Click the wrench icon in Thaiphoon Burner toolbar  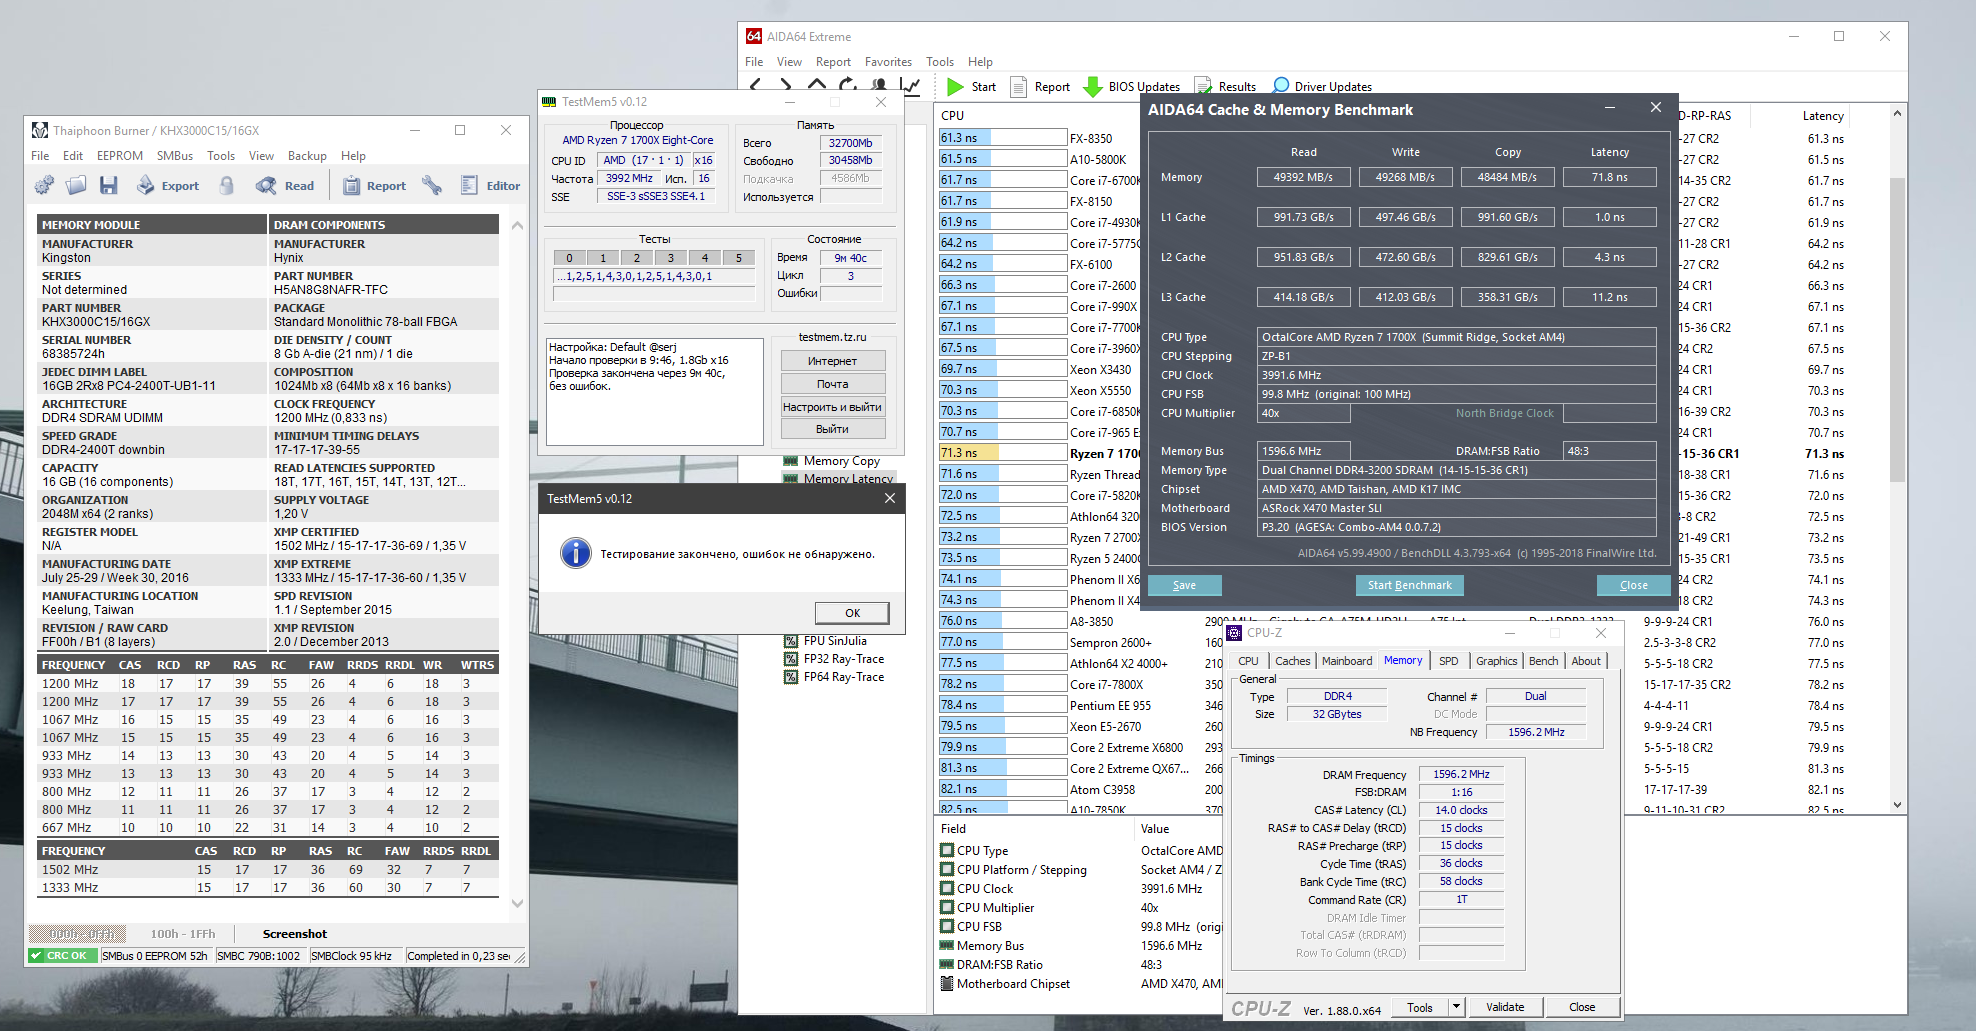pos(432,185)
